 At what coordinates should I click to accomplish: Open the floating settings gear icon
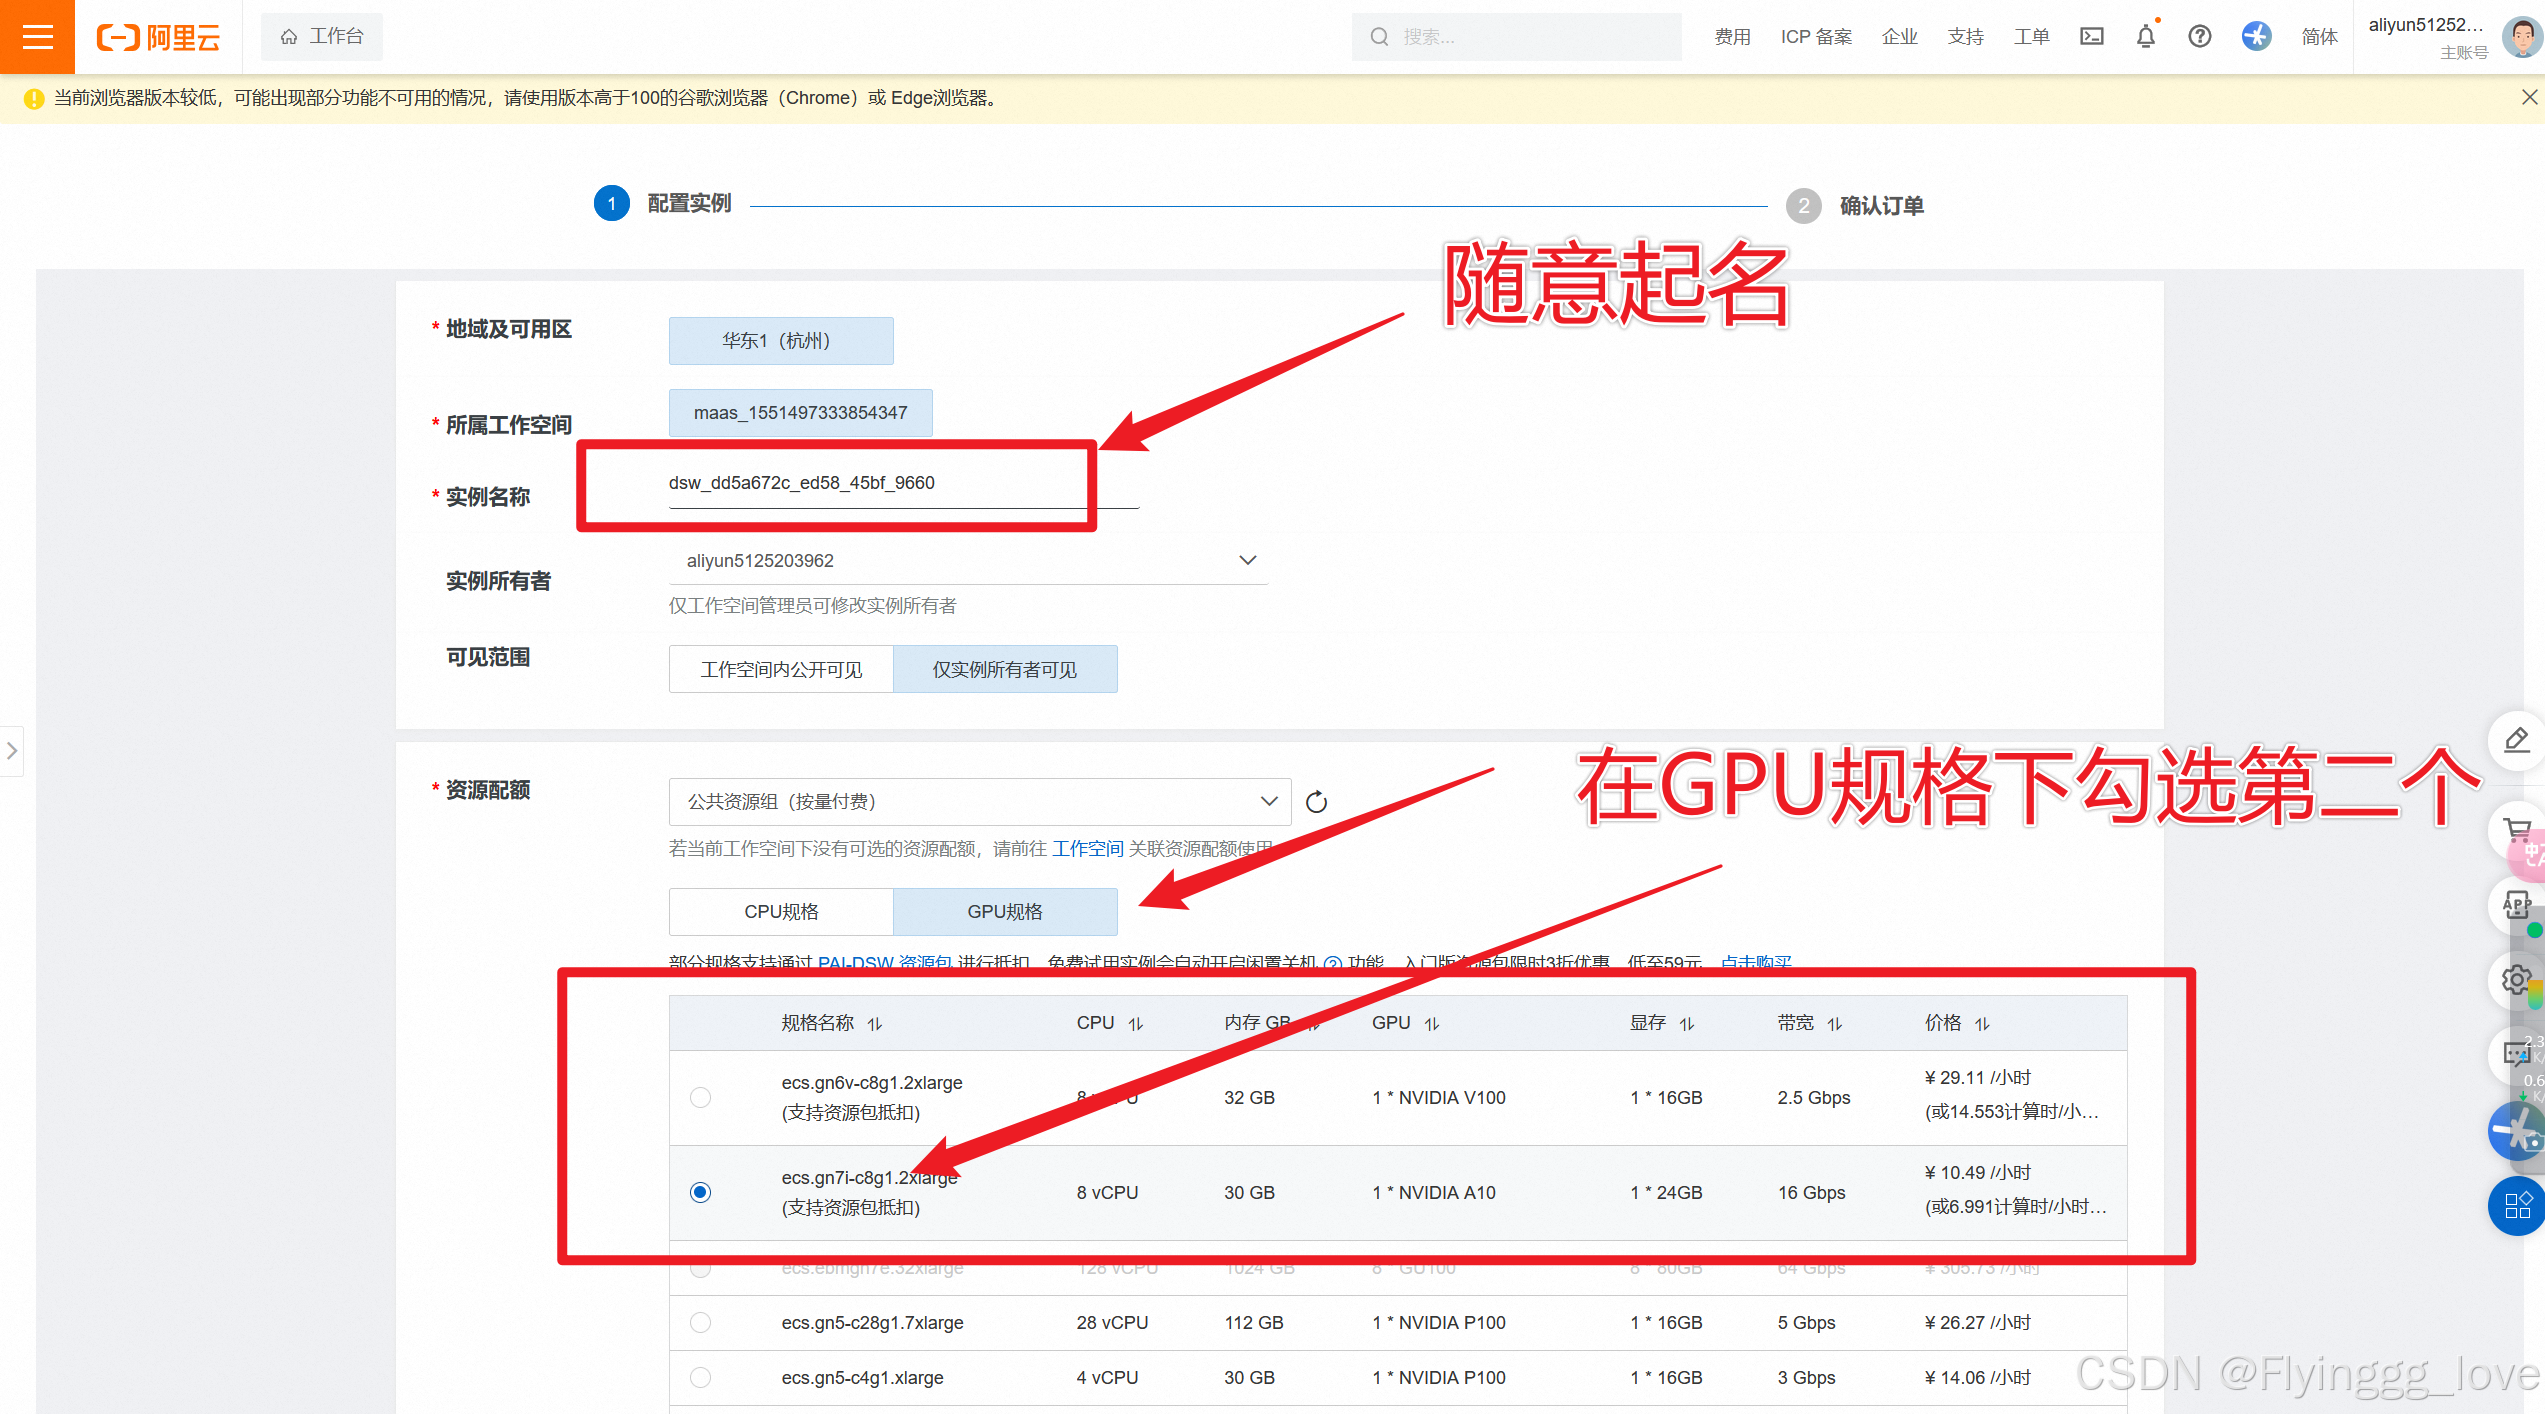point(2516,979)
